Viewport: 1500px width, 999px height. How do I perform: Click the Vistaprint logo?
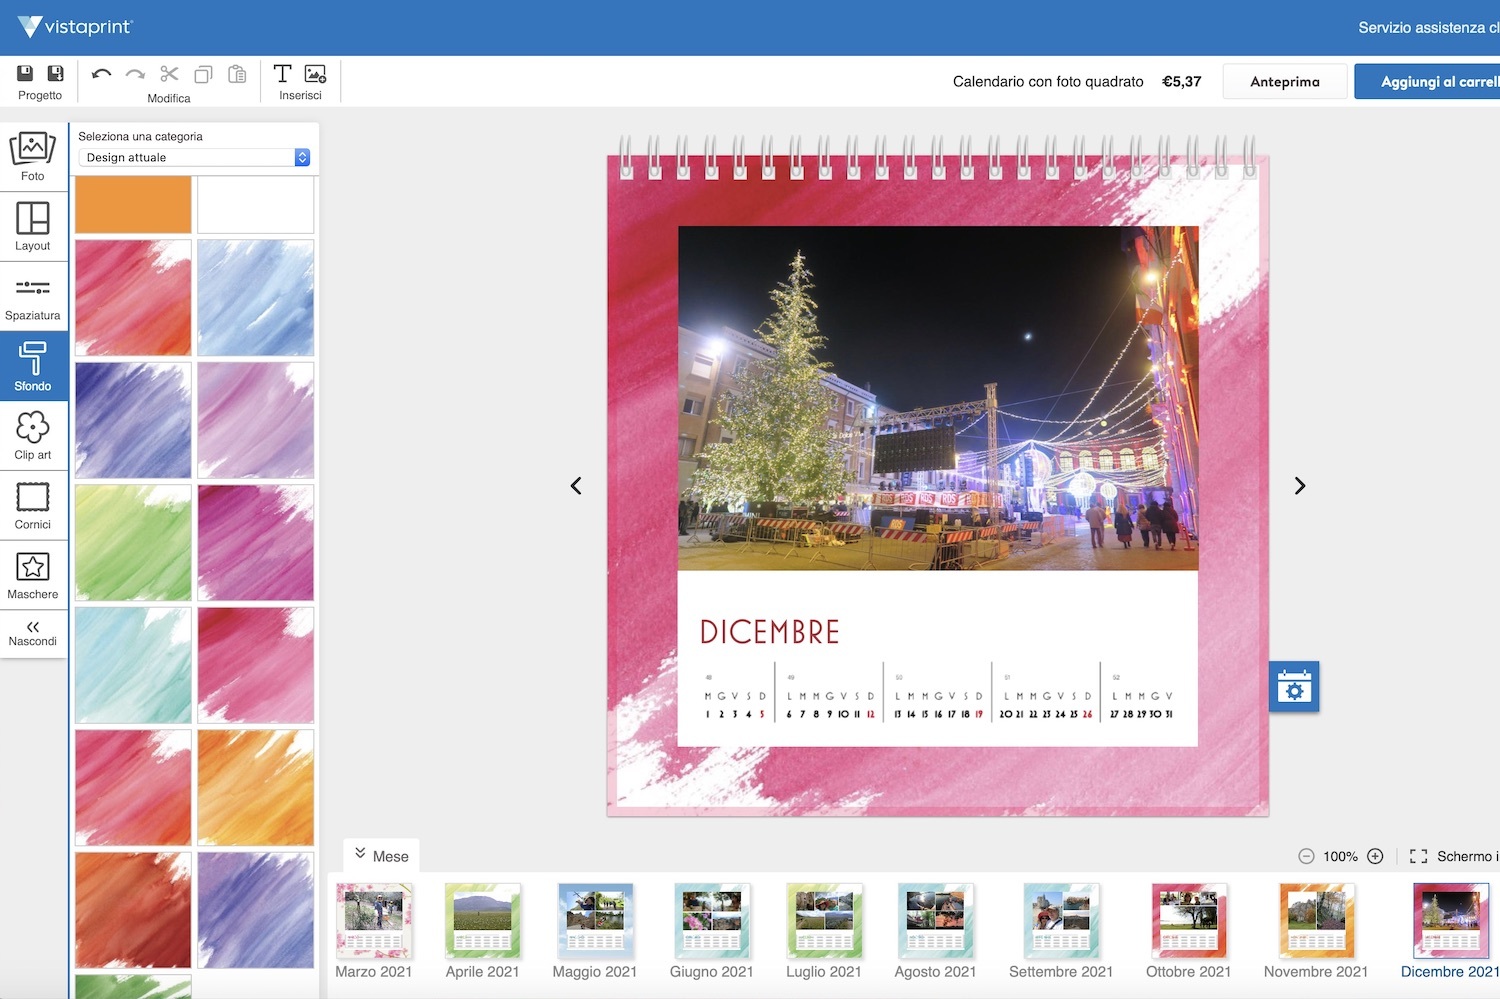click(x=75, y=27)
